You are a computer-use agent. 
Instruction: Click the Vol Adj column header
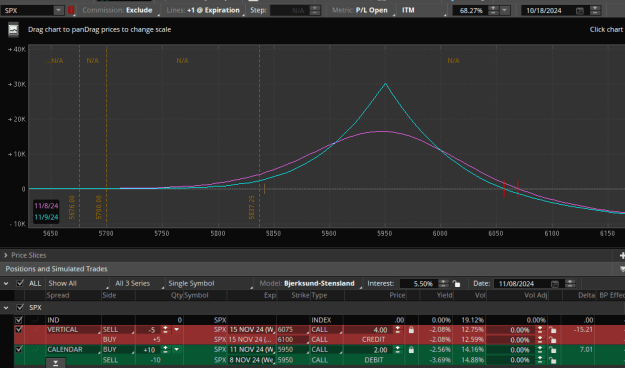point(535,295)
